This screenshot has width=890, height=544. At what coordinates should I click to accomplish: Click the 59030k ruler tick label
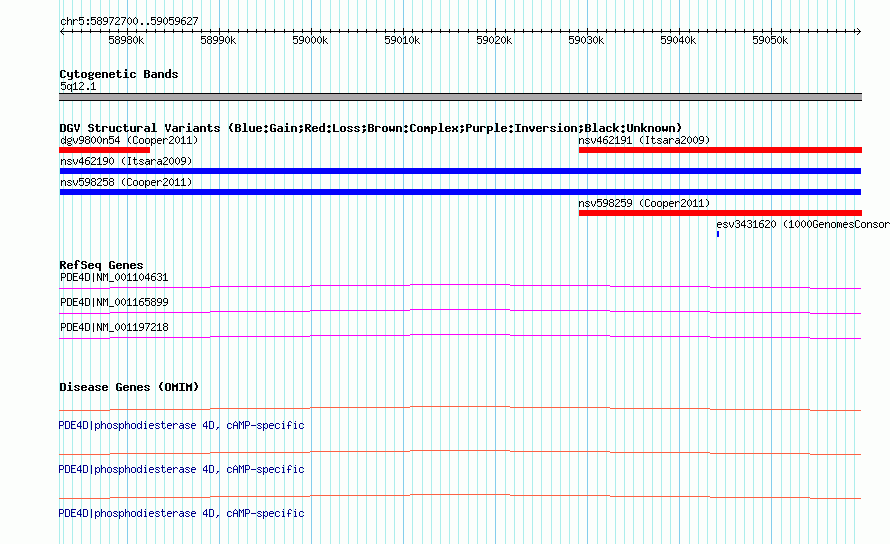click(x=586, y=40)
